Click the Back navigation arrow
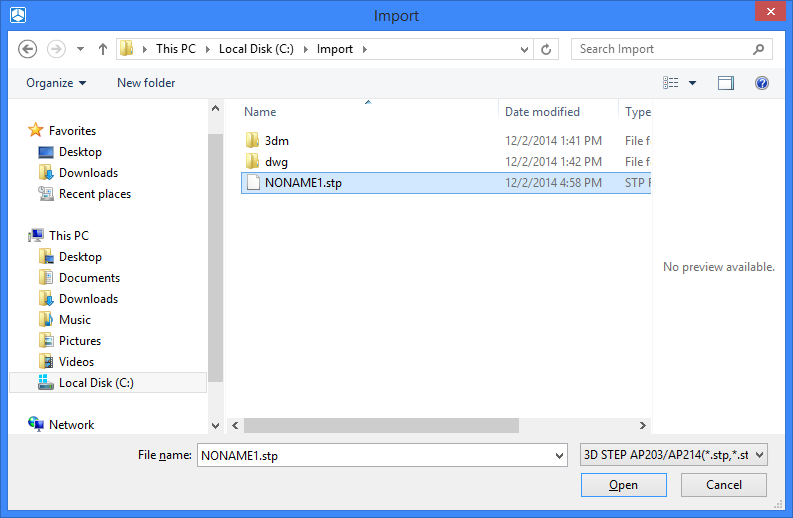Viewport: 793px width, 518px height. (28, 49)
